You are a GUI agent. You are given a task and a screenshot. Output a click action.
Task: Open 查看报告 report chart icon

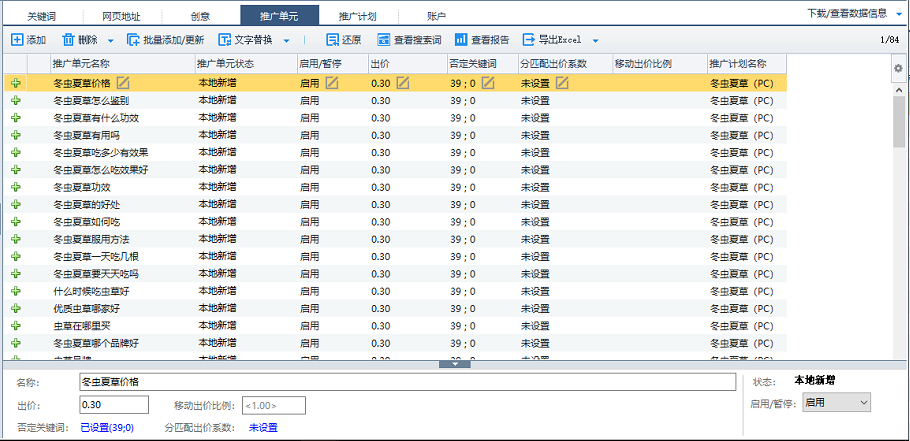(461, 40)
